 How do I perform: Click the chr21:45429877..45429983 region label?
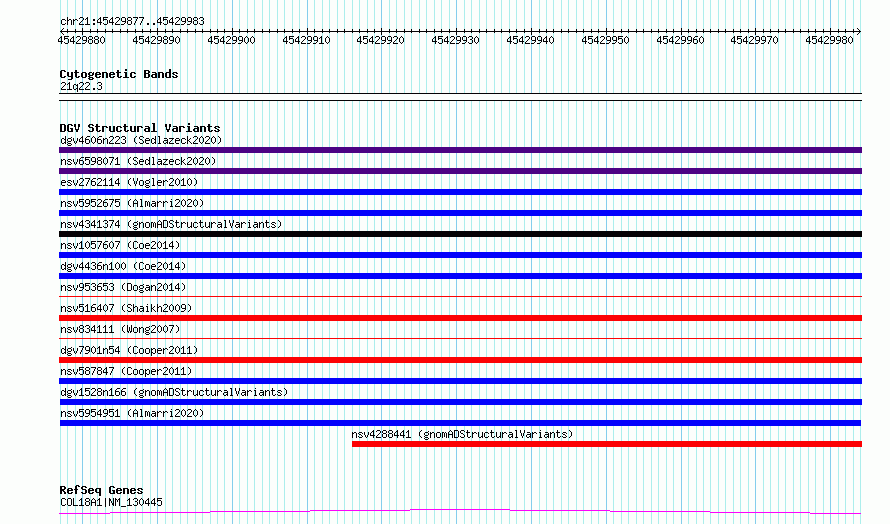132,22
